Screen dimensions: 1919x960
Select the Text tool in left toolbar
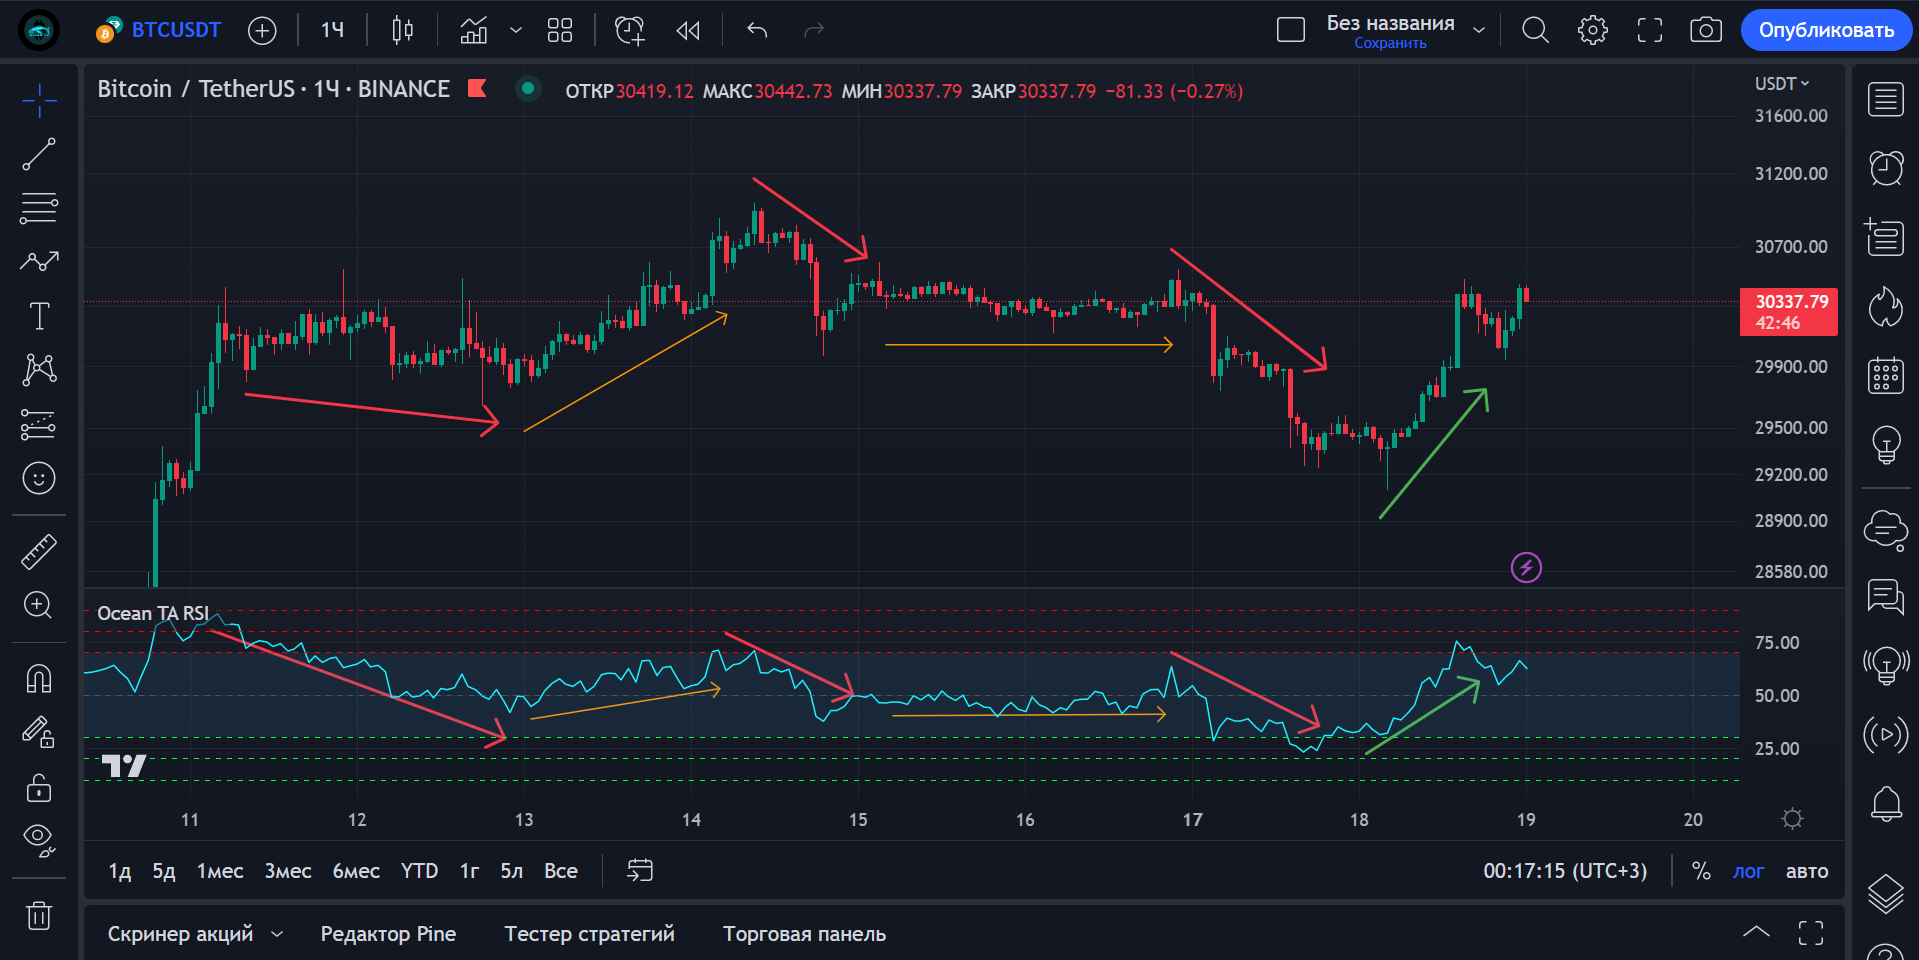tap(39, 316)
